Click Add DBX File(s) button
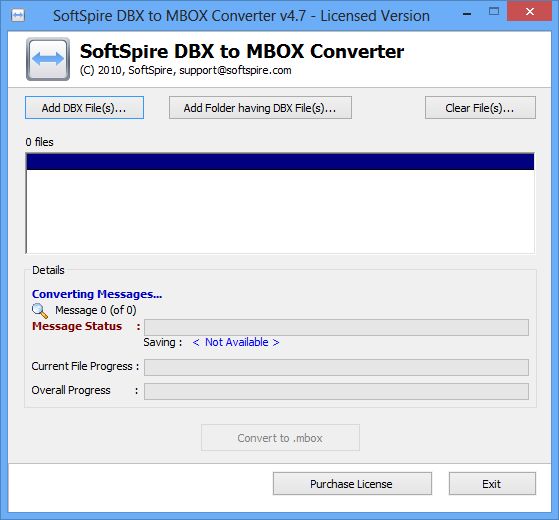 pos(84,108)
